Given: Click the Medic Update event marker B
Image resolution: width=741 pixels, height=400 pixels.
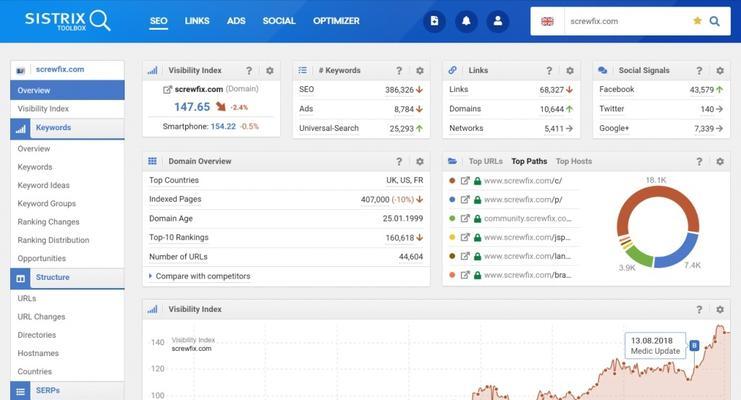Looking at the screenshot, I should (694, 346).
